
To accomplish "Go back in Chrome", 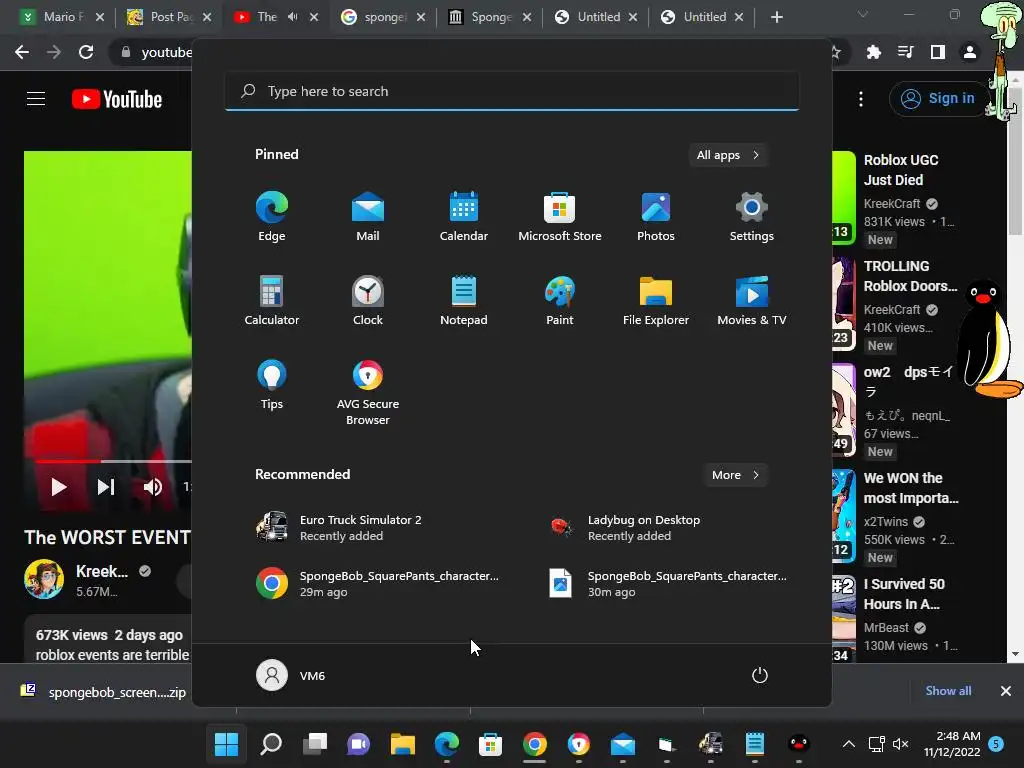I will pyautogui.click(x=22, y=52).
